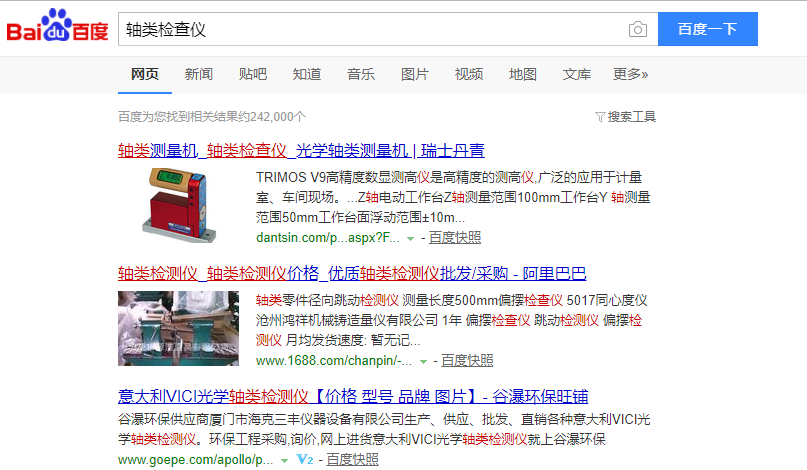This screenshot has height=470, width=807.
Task: Select the 视频 tab
Action: coord(469,75)
